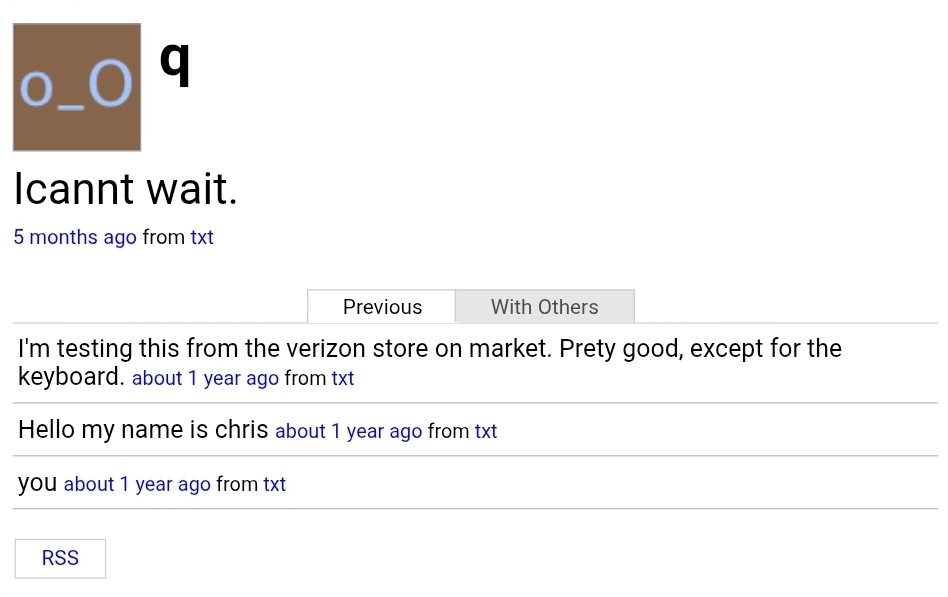Click the o_O avatar image
The height and width of the screenshot is (597, 948).
77,87
